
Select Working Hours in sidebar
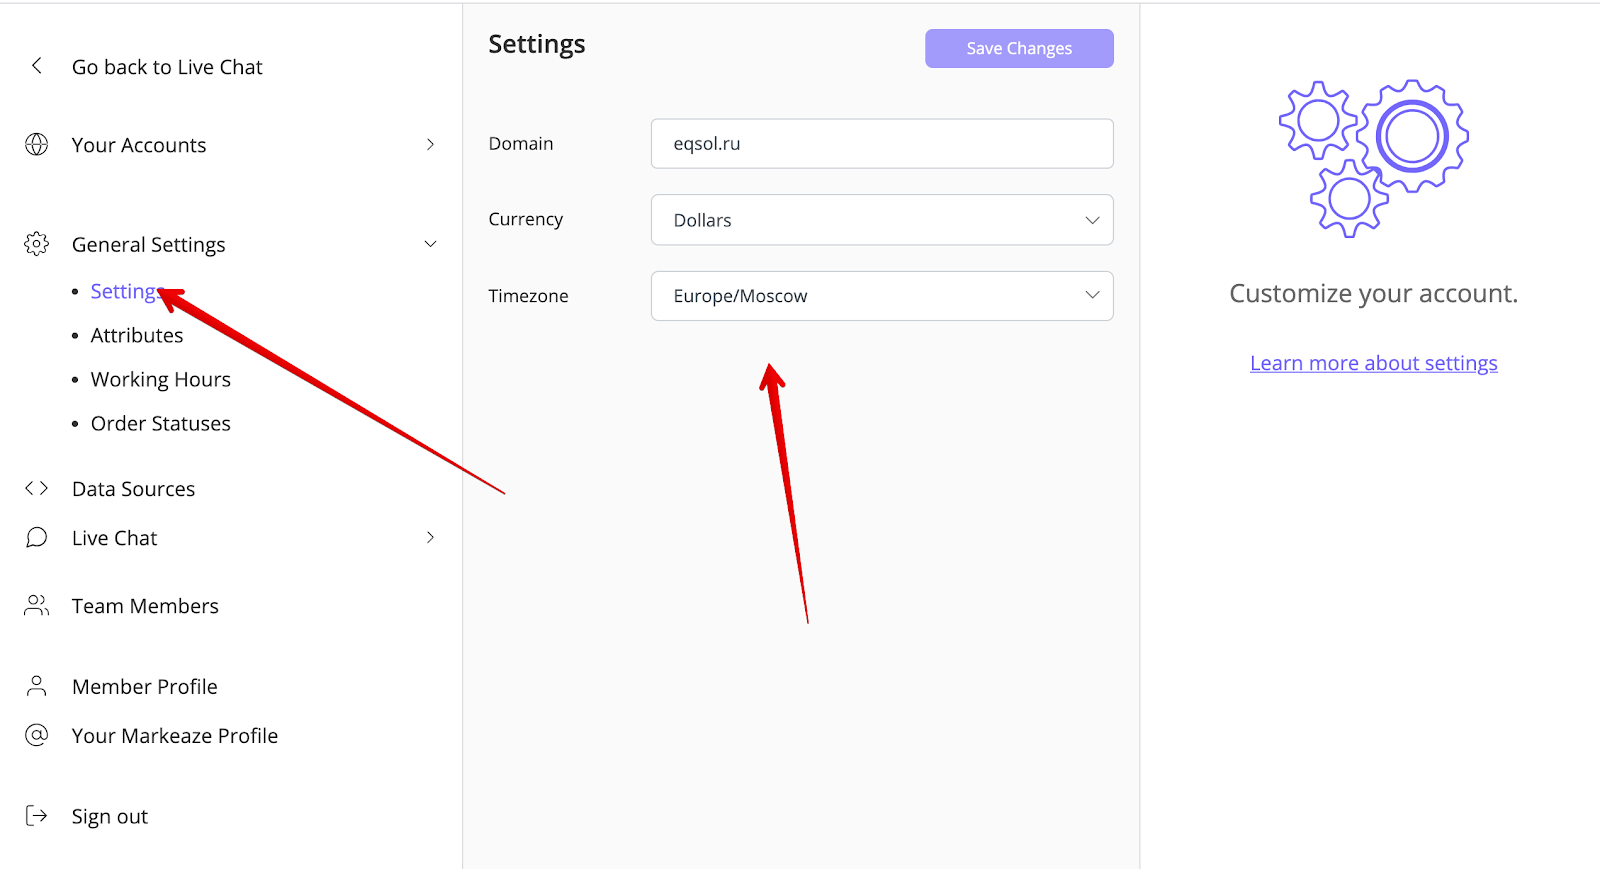160,380
